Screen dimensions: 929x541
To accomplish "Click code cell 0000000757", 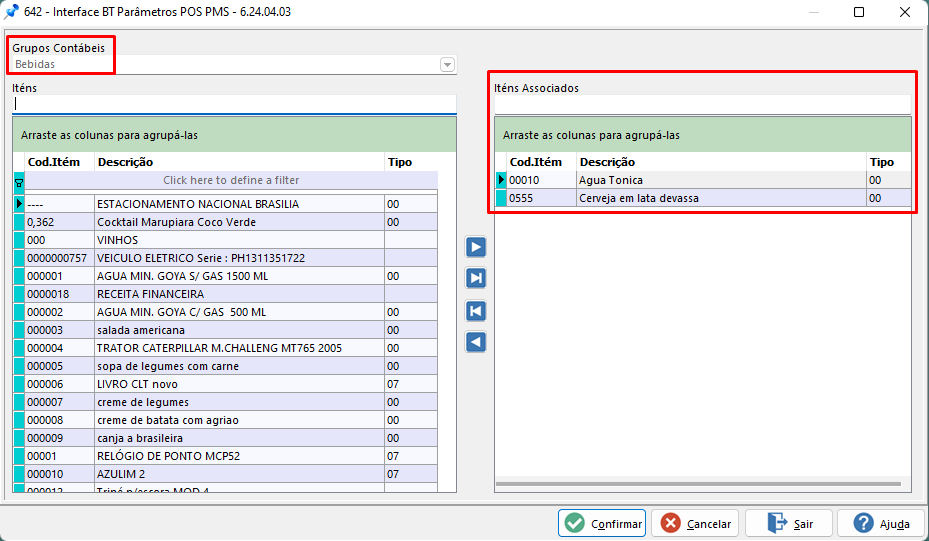I will click(x=59, y=258).
